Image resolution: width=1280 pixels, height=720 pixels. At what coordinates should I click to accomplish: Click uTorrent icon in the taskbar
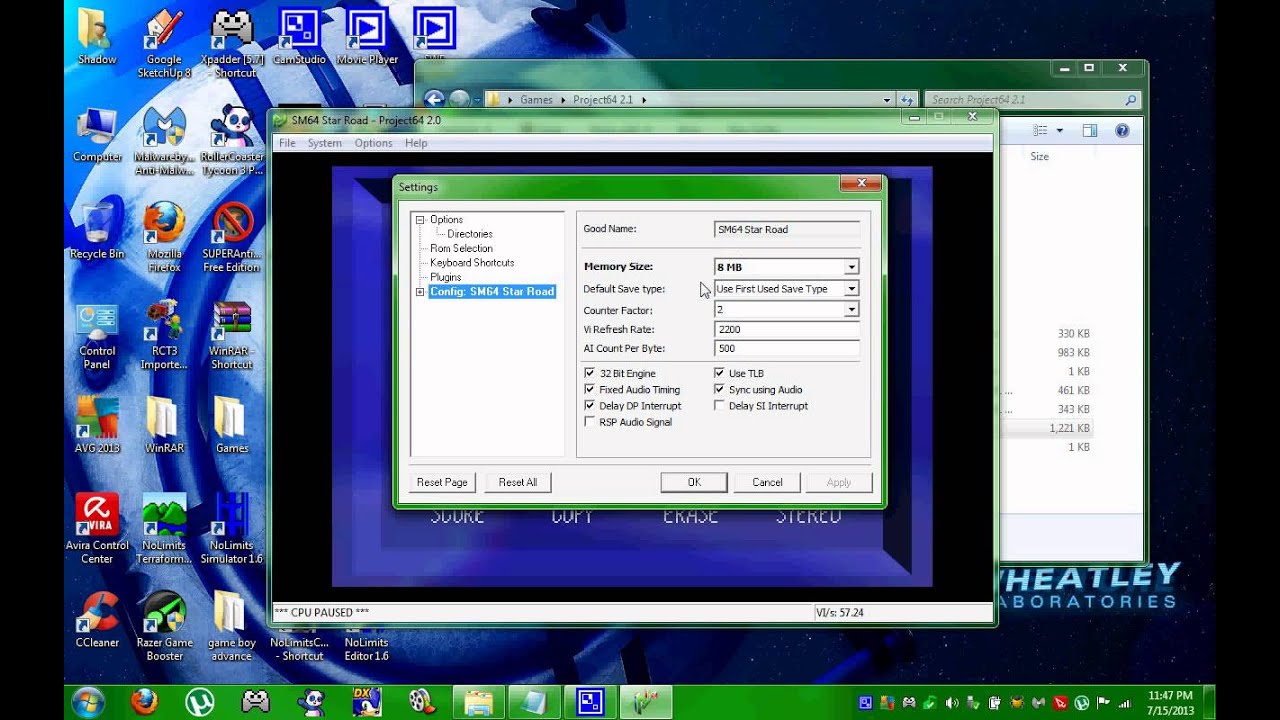tap(200, 702)
